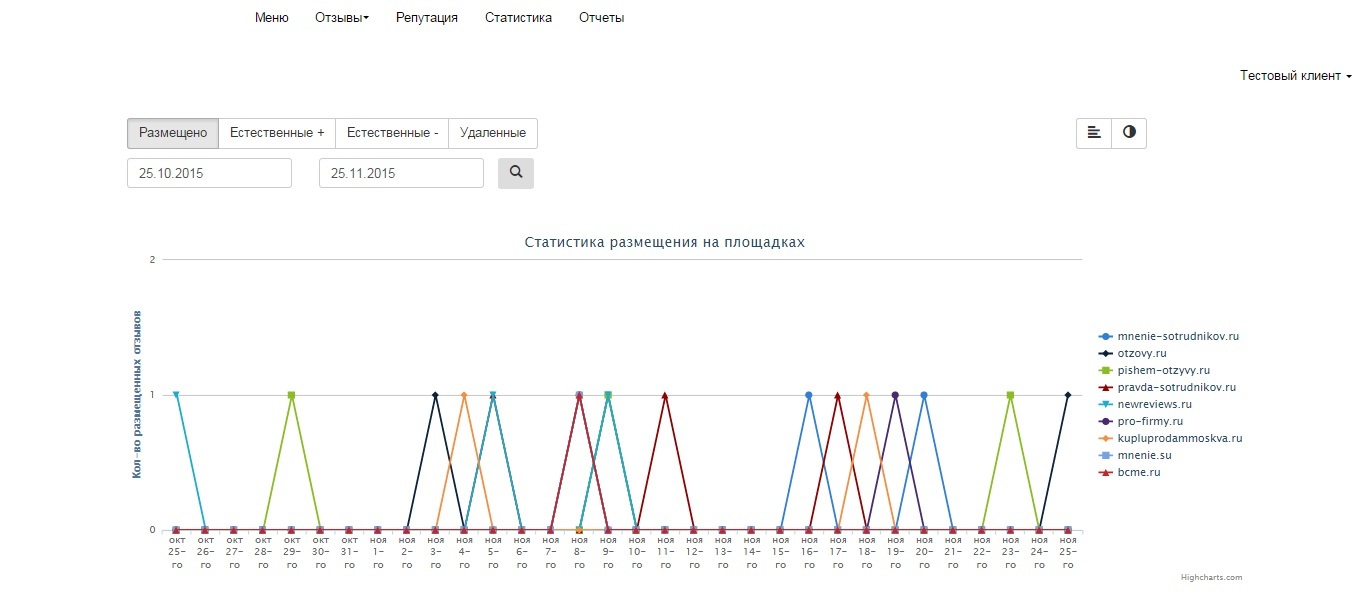
Task: Select the Удаленные filter tab
Action: [x=493, y=133]
